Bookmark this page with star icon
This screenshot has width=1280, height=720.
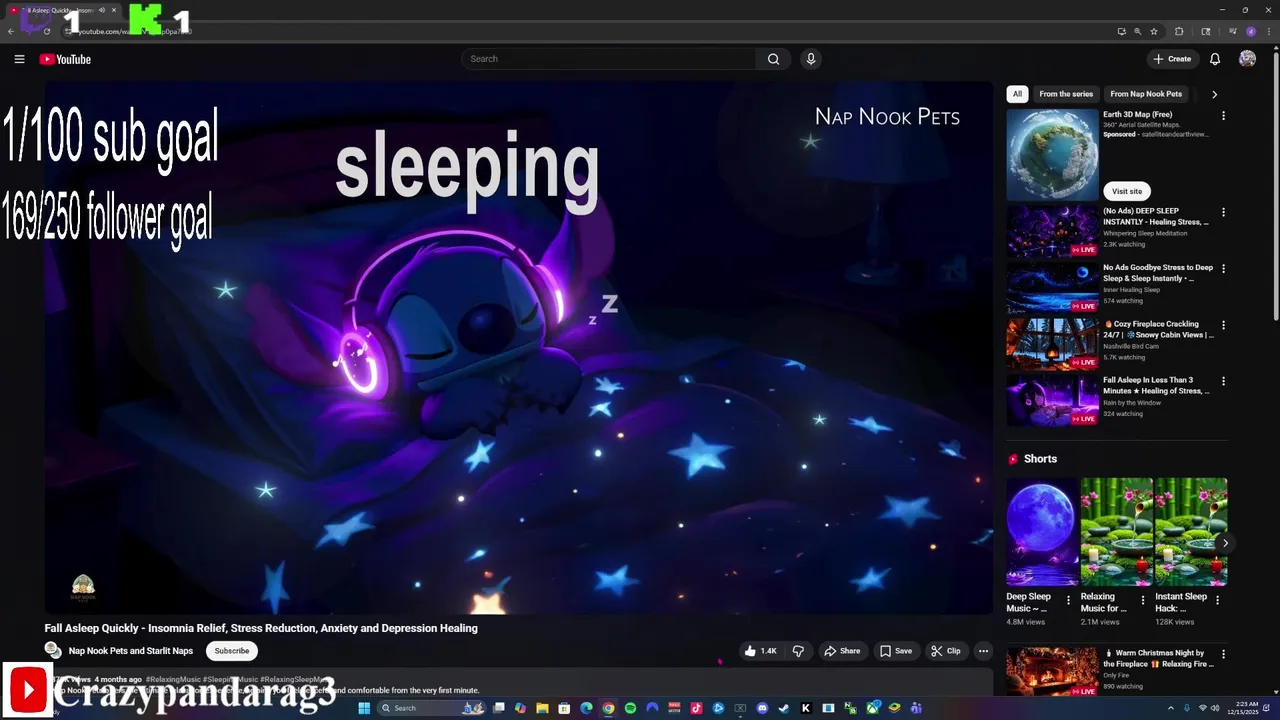pos(1154,31)
